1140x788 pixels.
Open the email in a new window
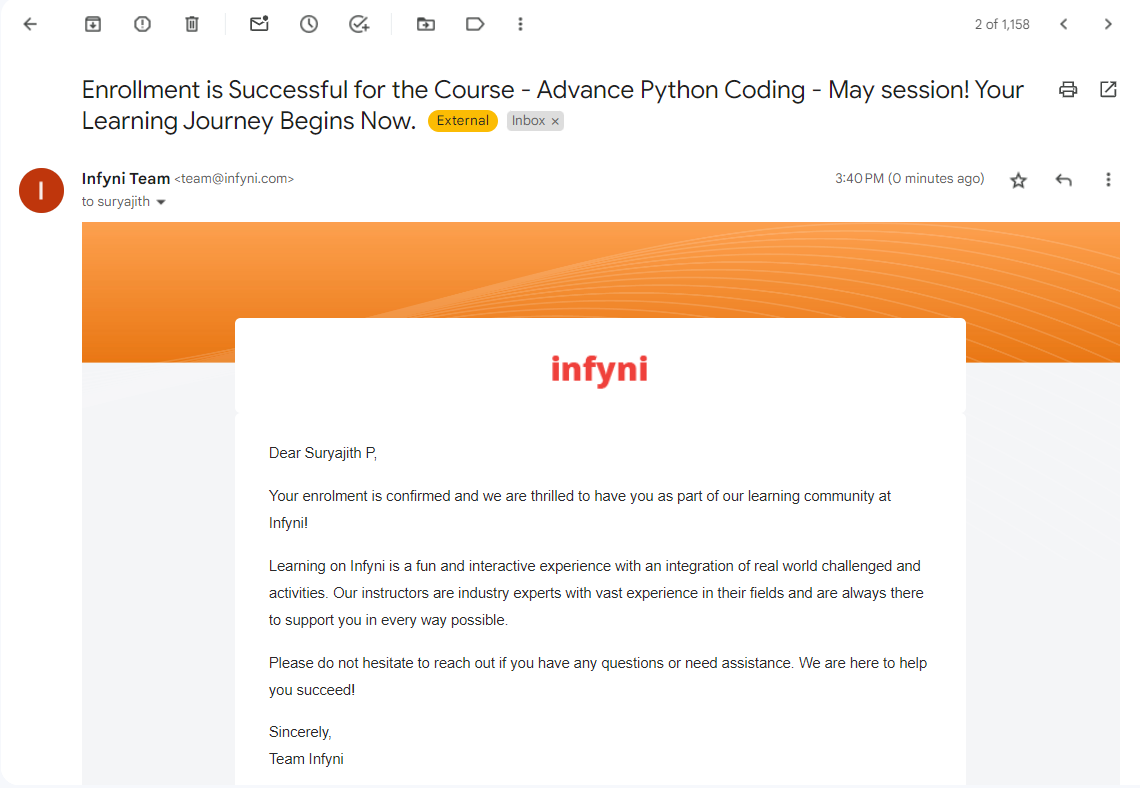click(1107, 89)
